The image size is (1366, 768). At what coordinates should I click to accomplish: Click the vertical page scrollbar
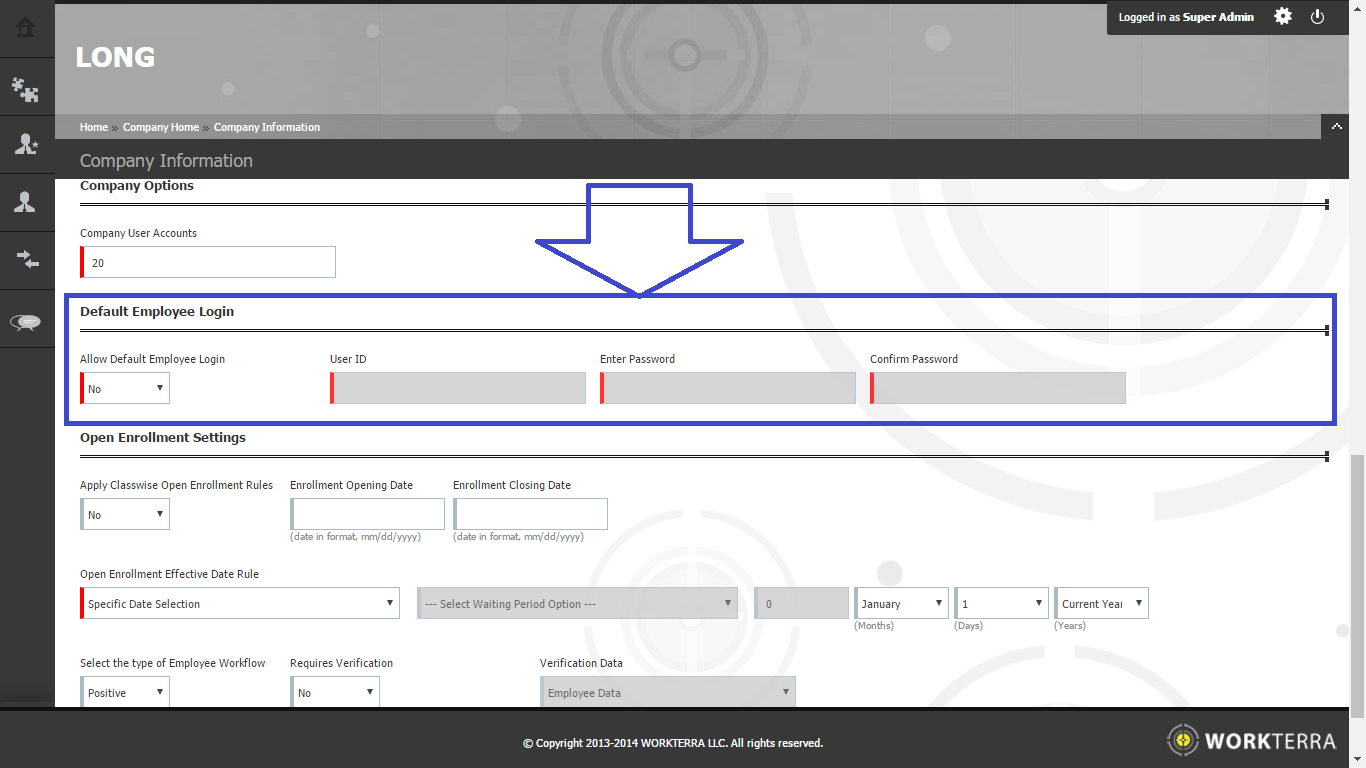[x=1357, y=580]
